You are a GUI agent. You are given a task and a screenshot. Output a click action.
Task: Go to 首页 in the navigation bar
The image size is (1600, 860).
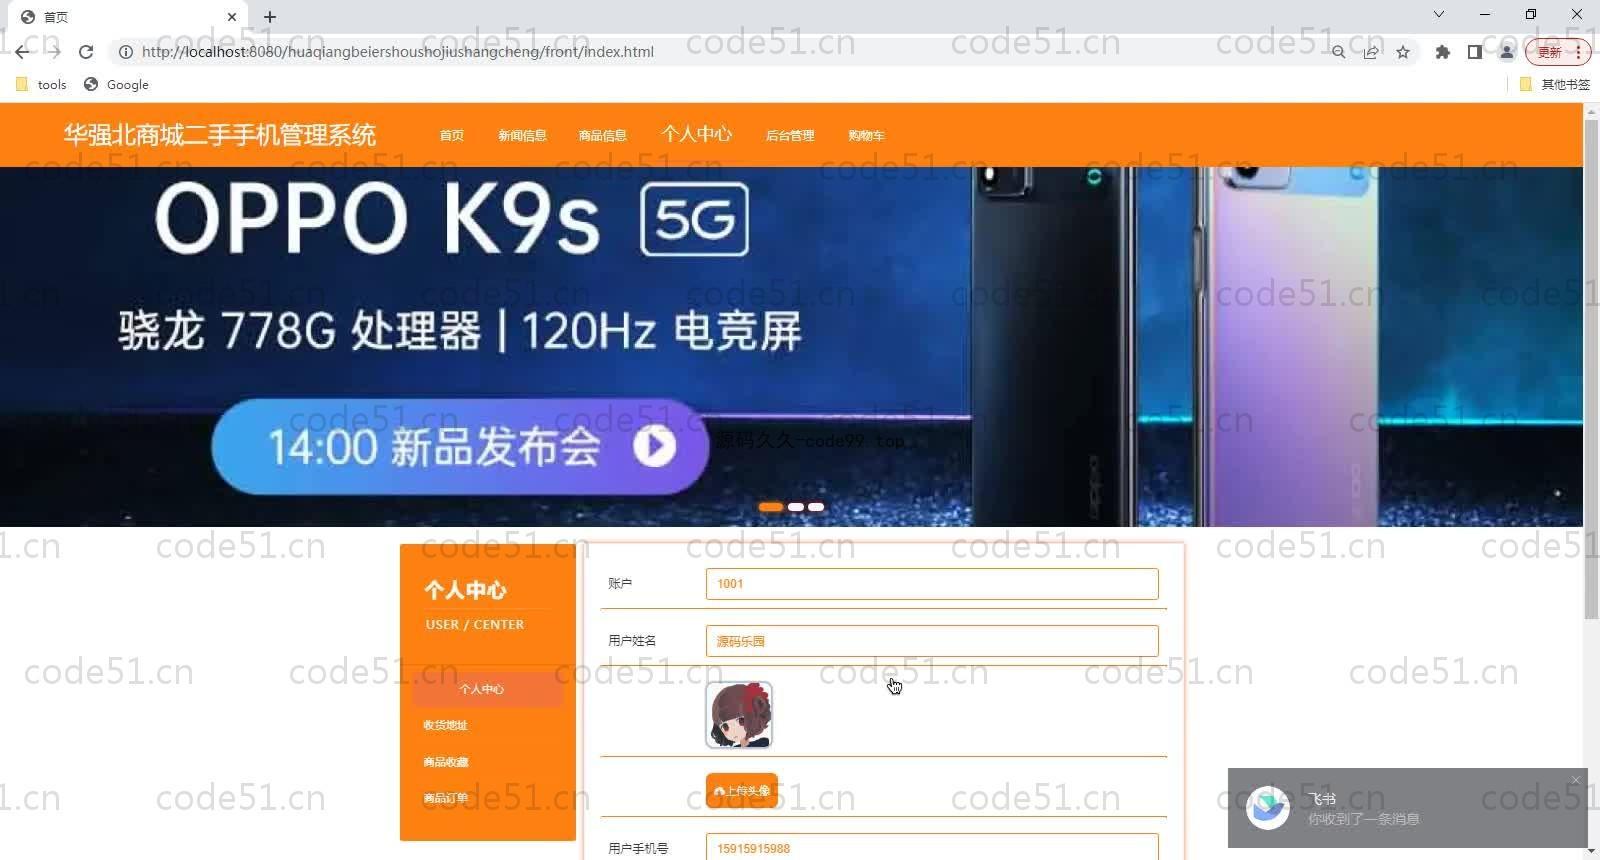coord(452,136)
